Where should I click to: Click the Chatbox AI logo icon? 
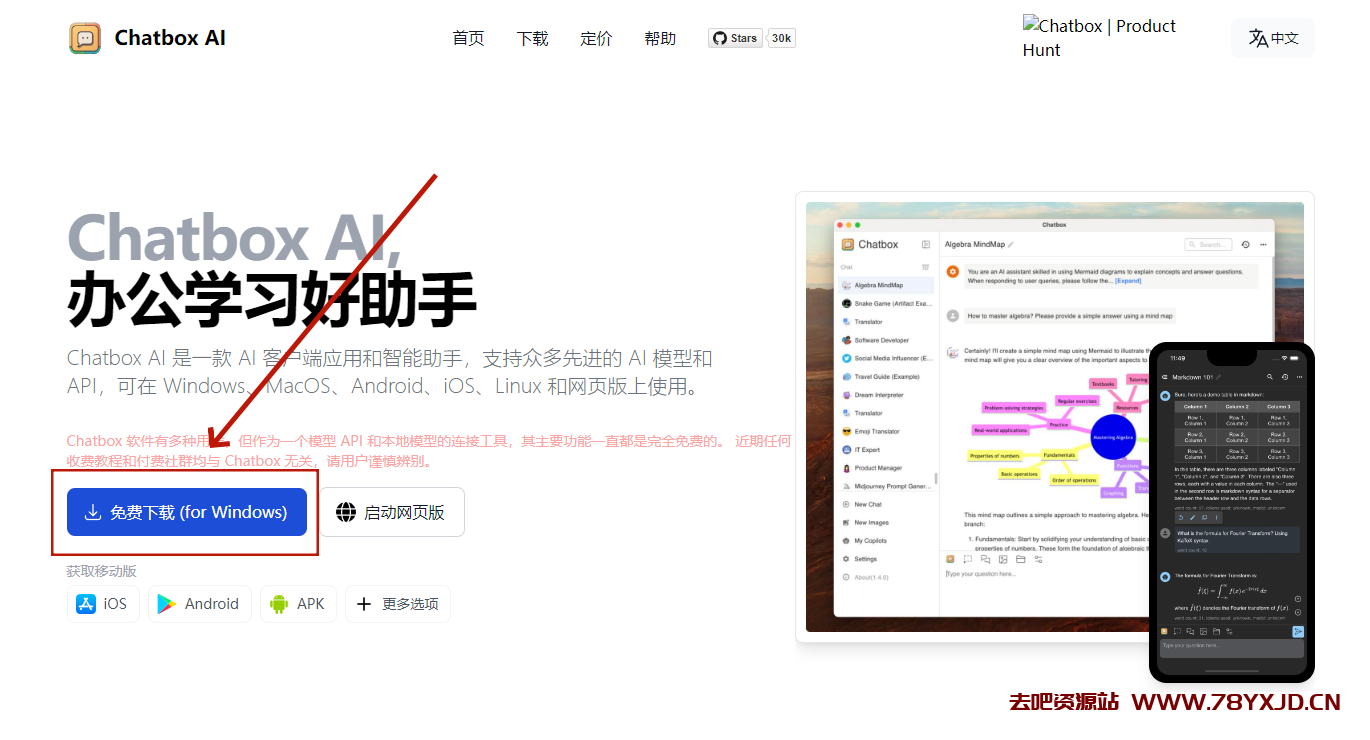coord(85,38)
